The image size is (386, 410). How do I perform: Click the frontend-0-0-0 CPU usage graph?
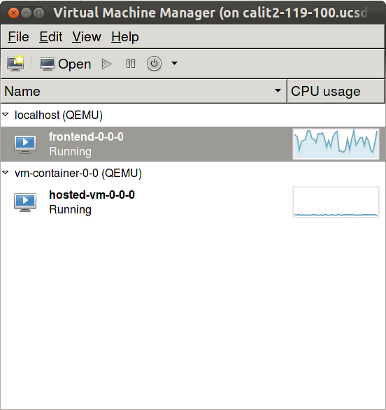point(336,144)
